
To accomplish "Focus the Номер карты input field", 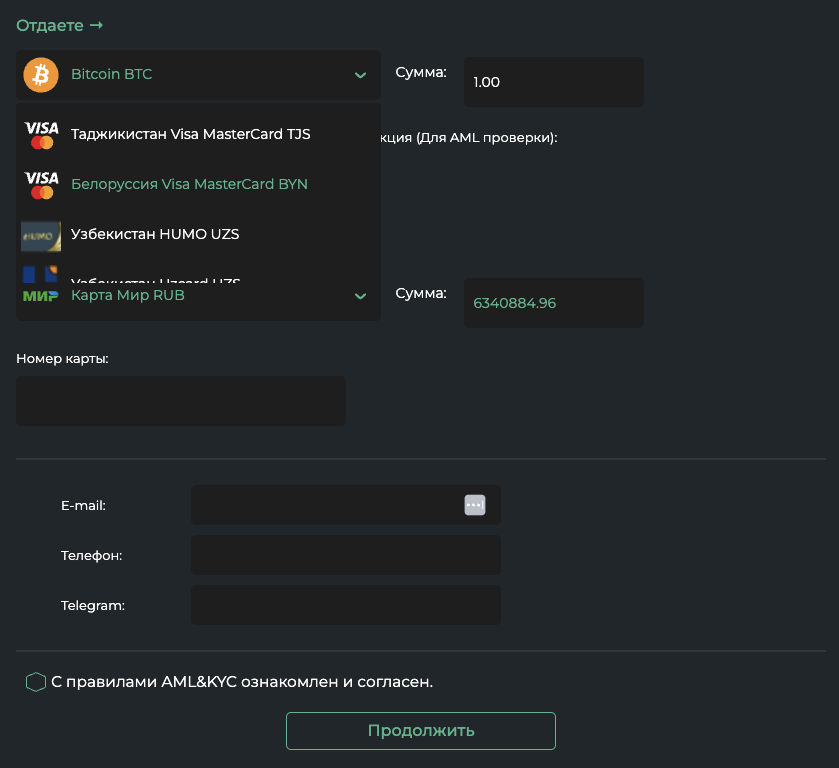I will point(181,401).
